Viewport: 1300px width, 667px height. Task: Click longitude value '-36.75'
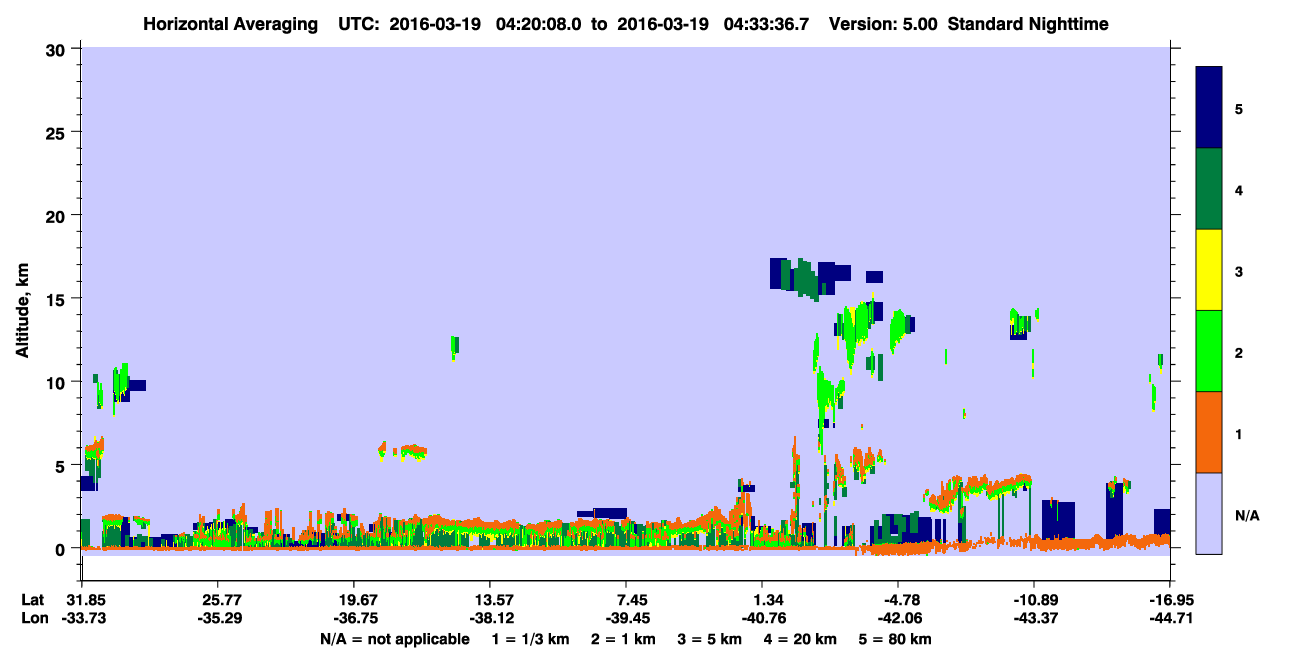(353, 618)
